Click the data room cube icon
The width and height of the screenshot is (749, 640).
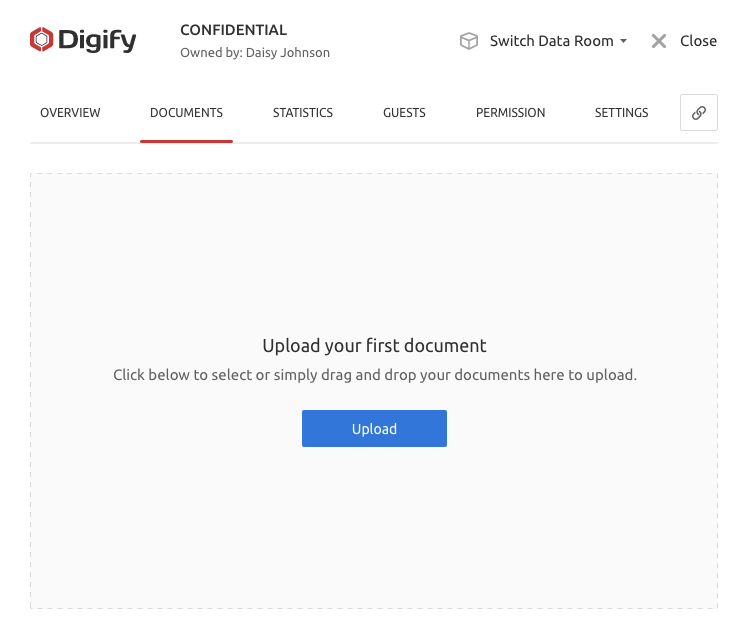pyautogui.click(x=468, y=41)
